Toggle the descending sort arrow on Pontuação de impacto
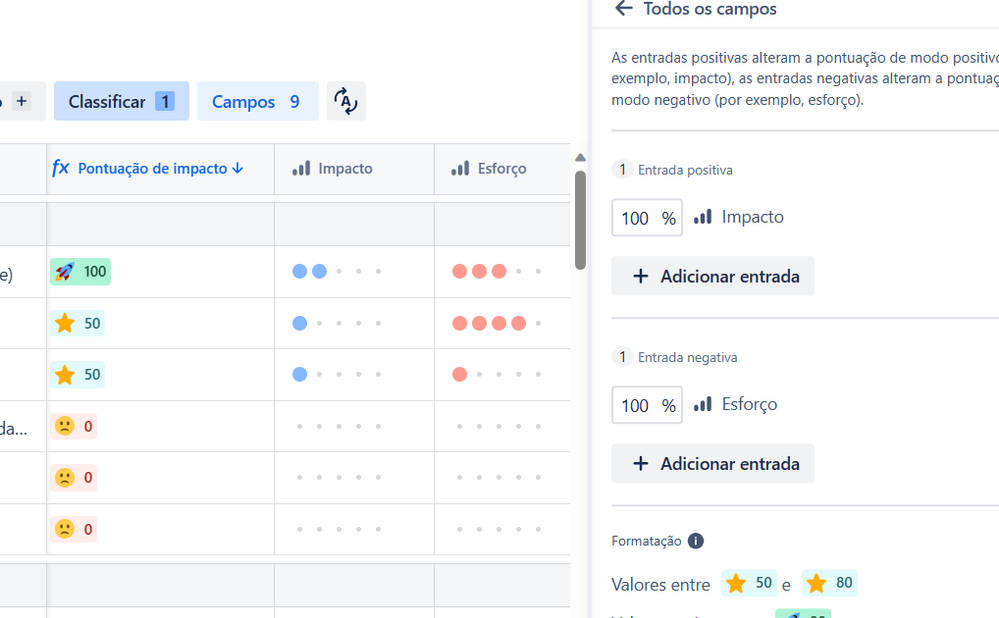The height and width of the screenshot is (618, 999). pos(238,168)
